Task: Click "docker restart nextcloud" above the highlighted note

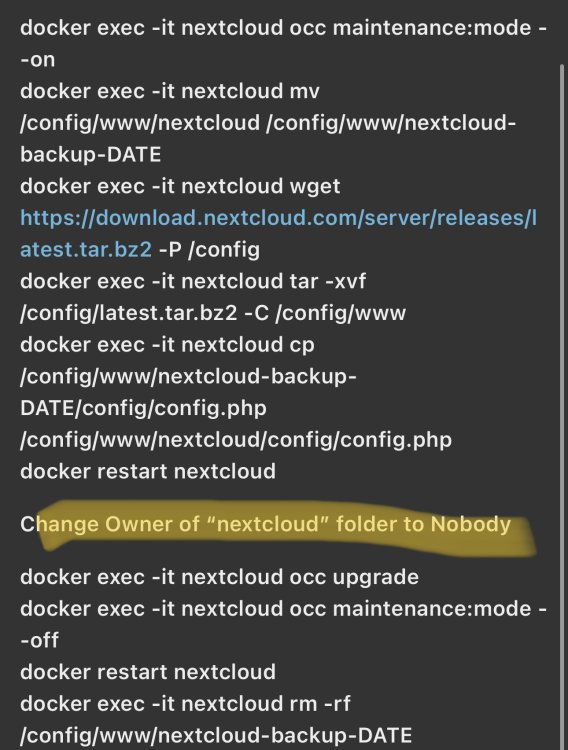Action: [148, 472]
